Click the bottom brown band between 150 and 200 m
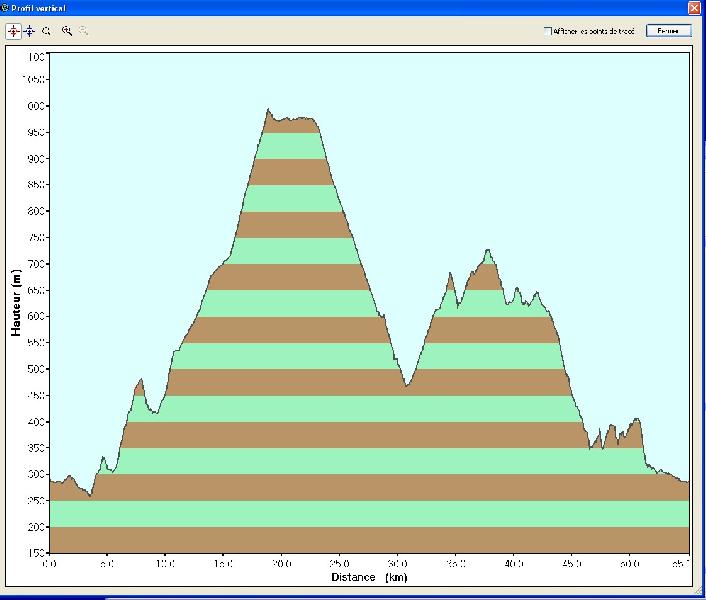706x600 pixels. pyautogui.click(x=369, y=539)
